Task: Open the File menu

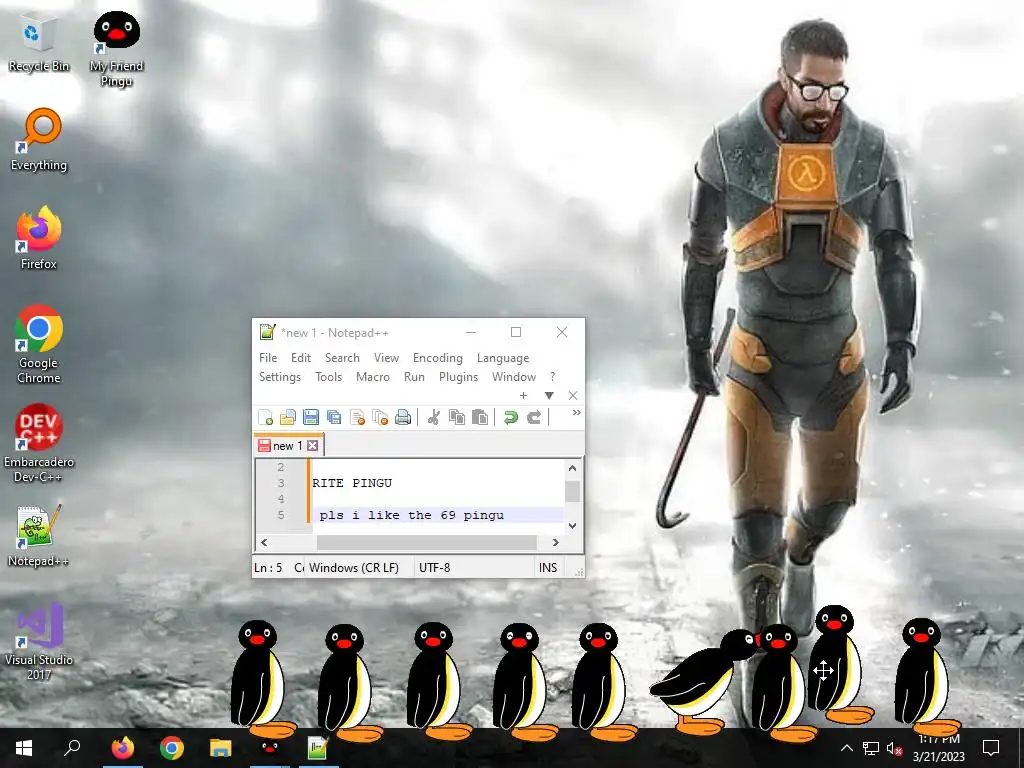Action: click(x=268, y=358)
